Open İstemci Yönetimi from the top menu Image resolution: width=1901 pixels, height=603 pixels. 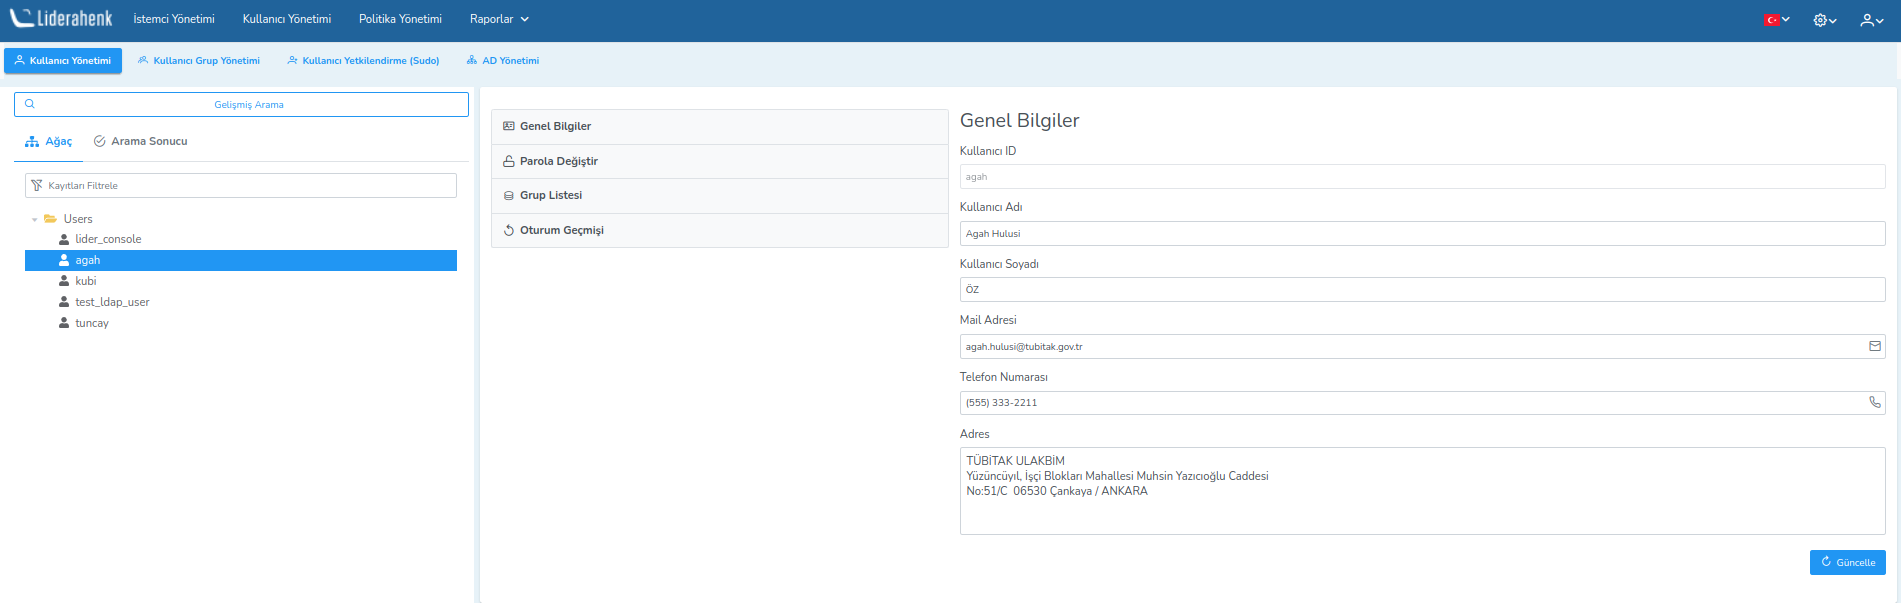[174, 19]
